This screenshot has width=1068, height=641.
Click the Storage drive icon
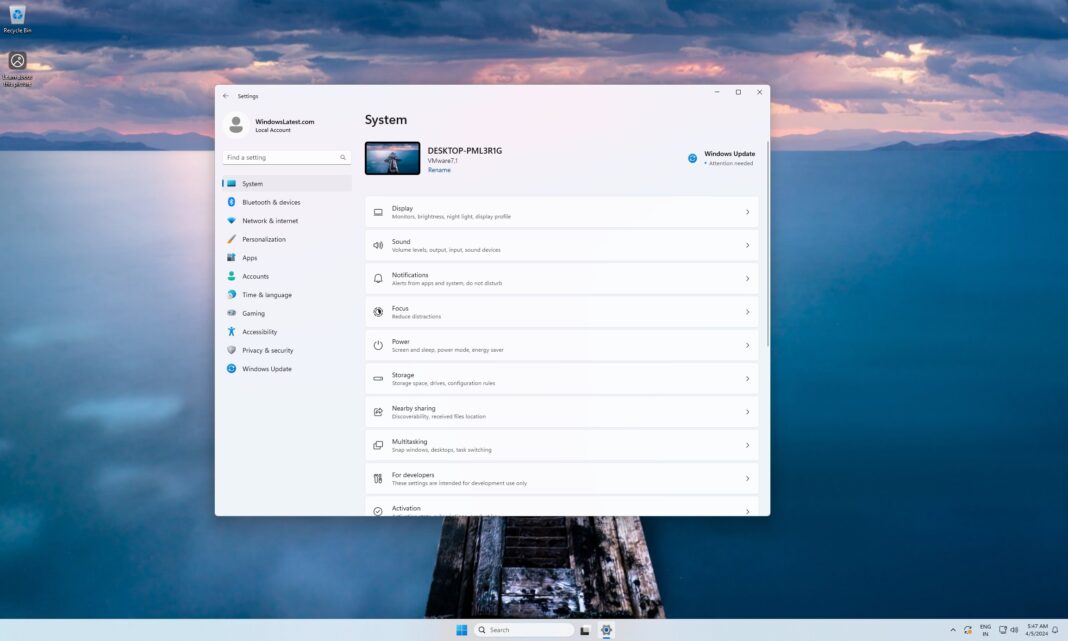tap(378, 378)
